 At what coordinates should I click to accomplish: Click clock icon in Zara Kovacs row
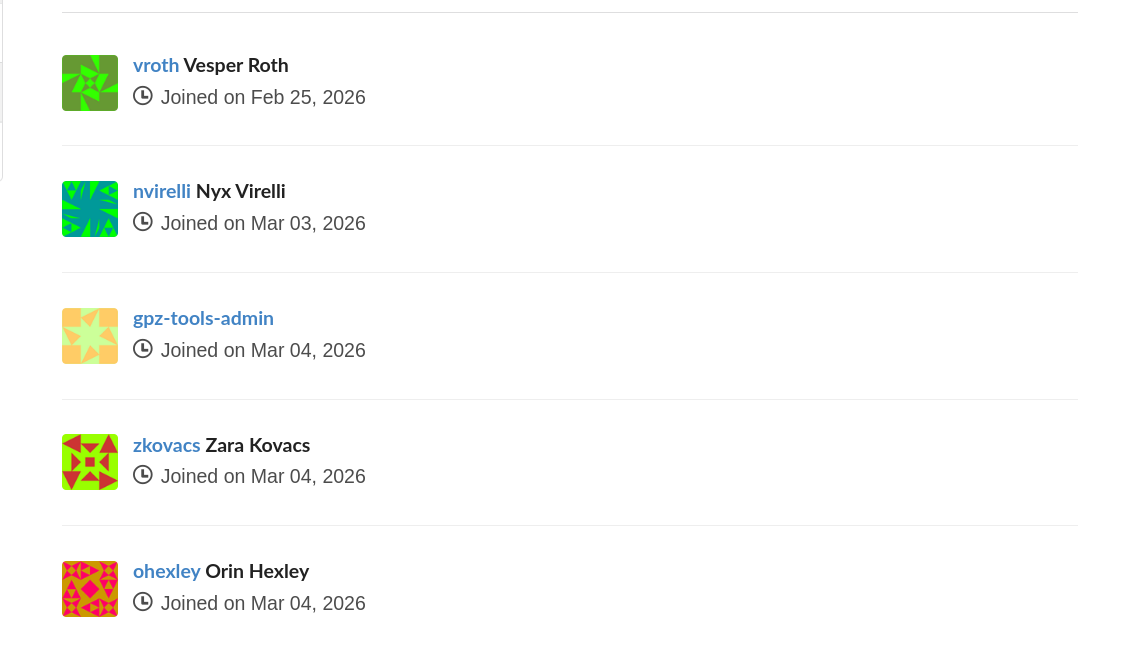tap(143, 475)
